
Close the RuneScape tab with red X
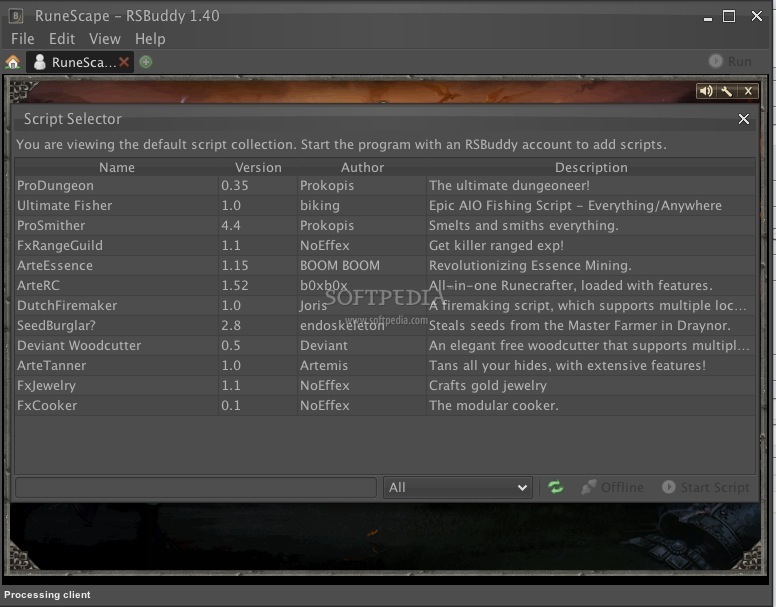pyautogui.click(x=124, y=62)
